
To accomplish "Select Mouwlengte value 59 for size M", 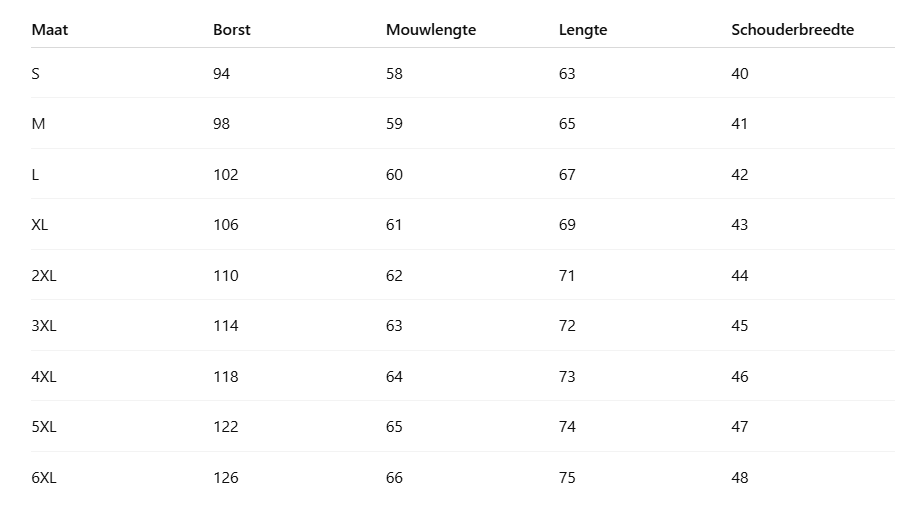I will [x=394, y=124].
